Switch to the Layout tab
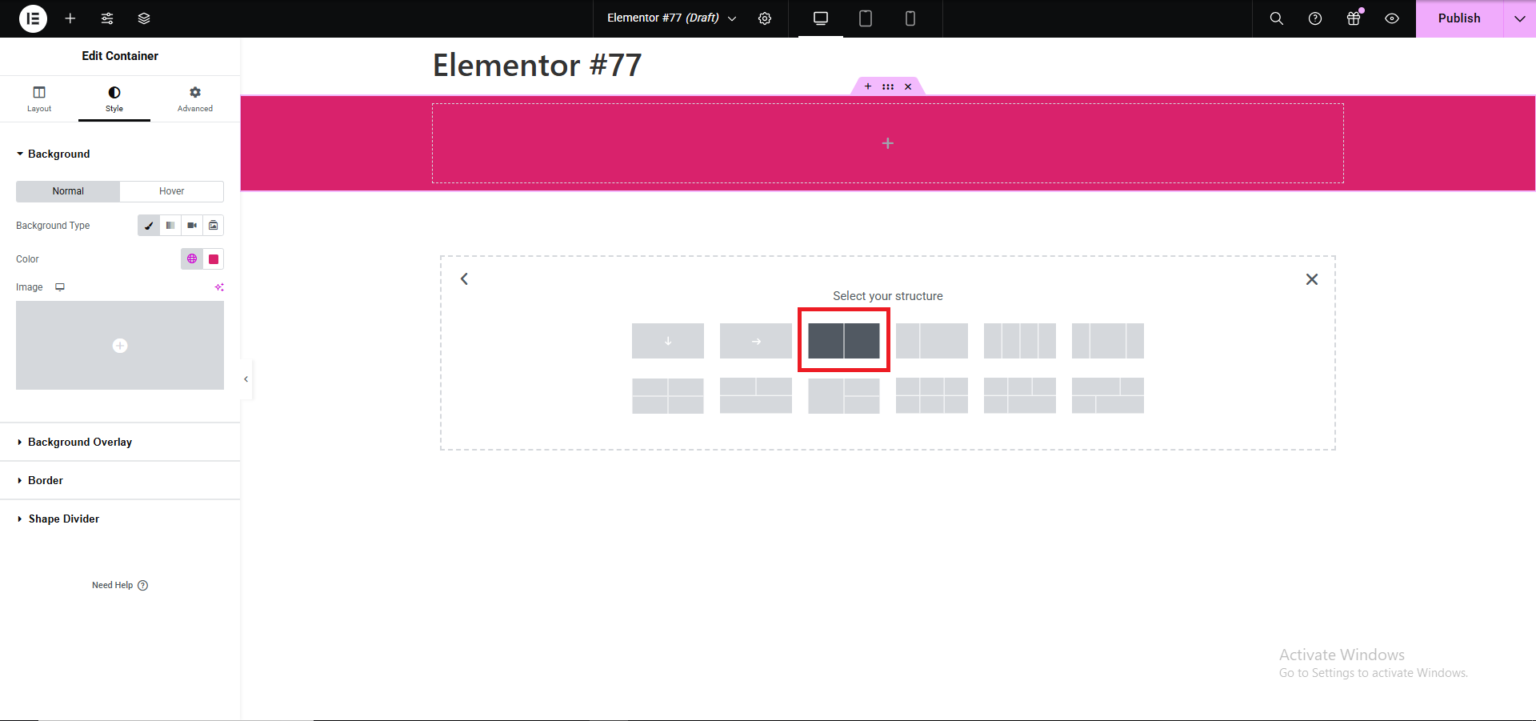 39,99
